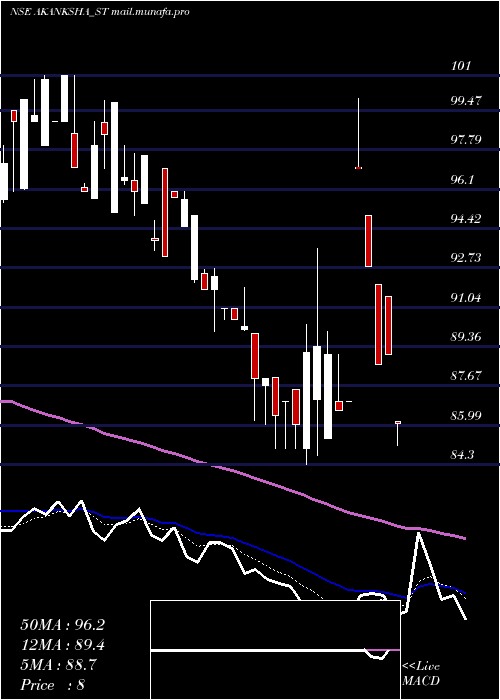
Task: Select the 92.73 price axis label
Action: pyautogui.click(x=466, y=258)
